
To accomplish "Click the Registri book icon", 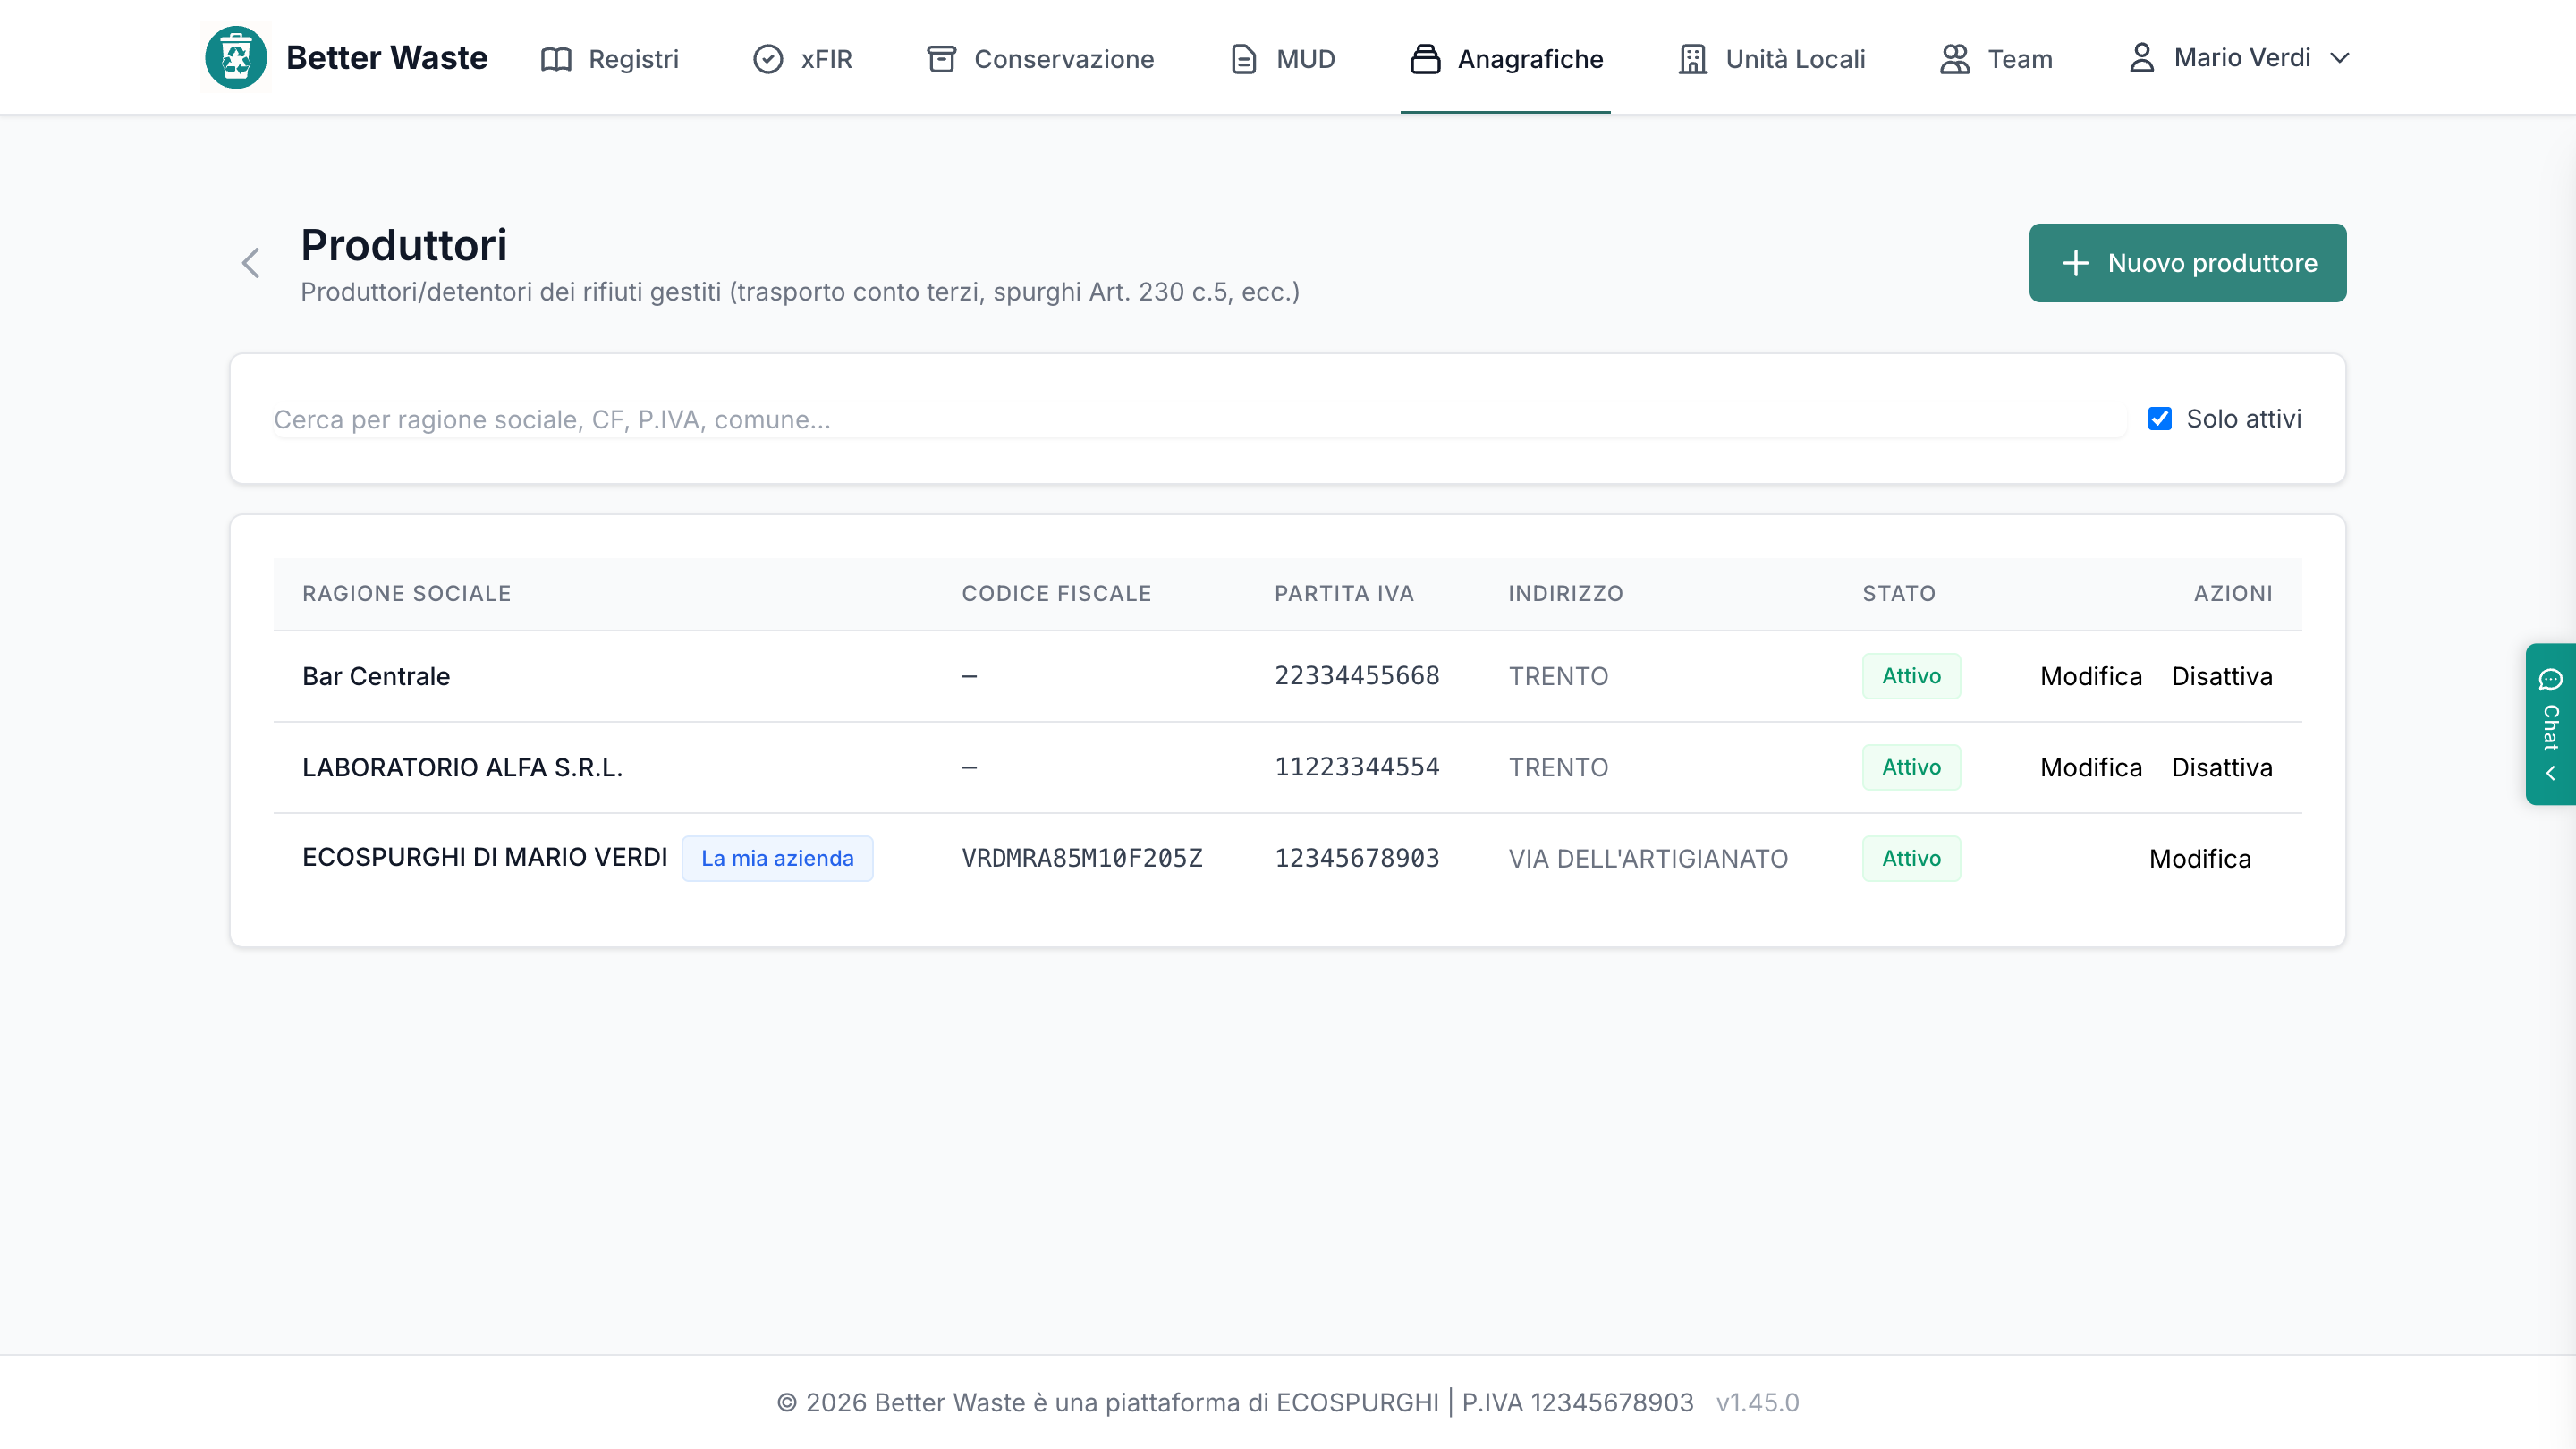I will [556, 59].
